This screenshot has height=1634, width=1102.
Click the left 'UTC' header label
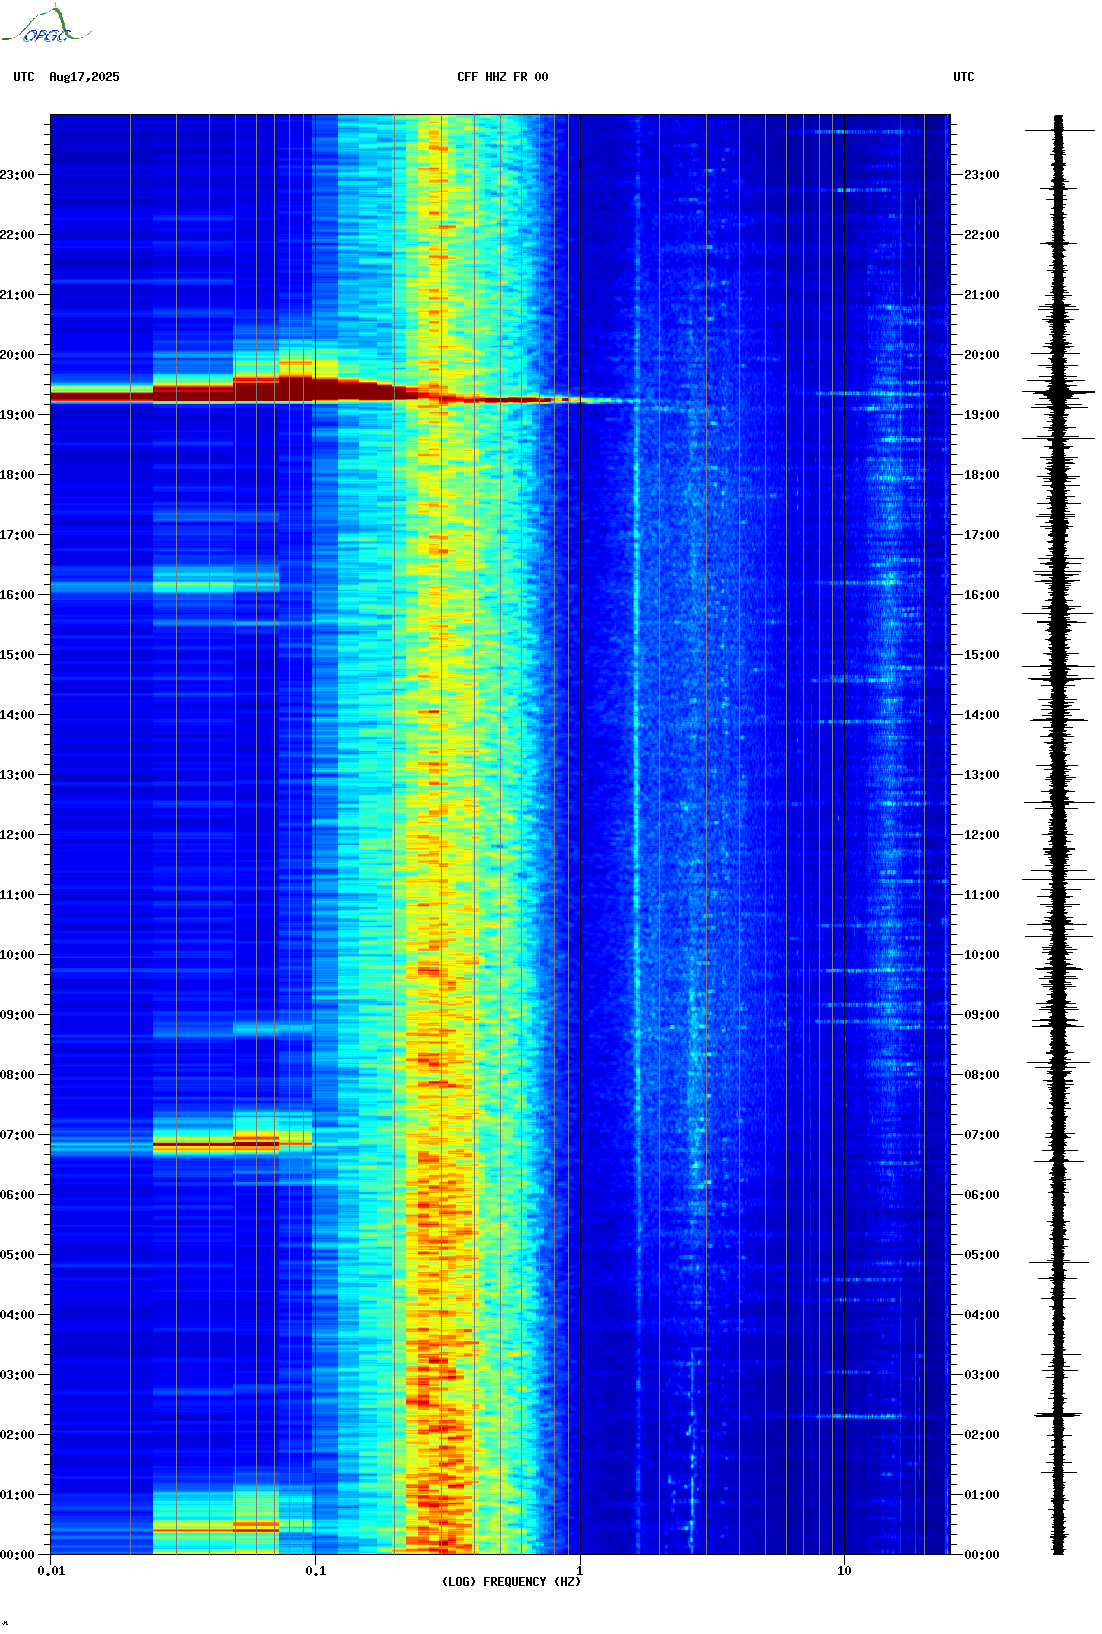(24, 77)
